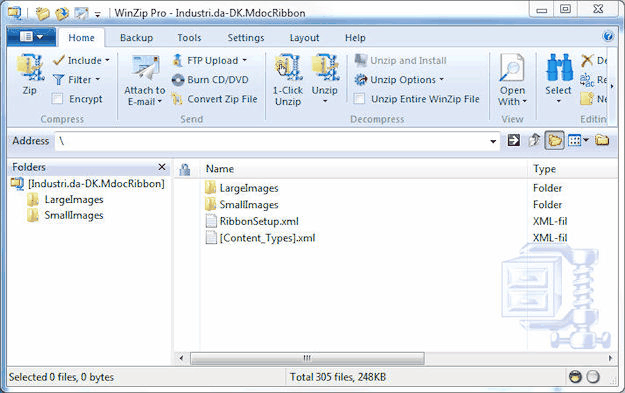Screen dimensions: 625x393
Task: Click the New Folder icon in Editing group
Action: [587, 98]
